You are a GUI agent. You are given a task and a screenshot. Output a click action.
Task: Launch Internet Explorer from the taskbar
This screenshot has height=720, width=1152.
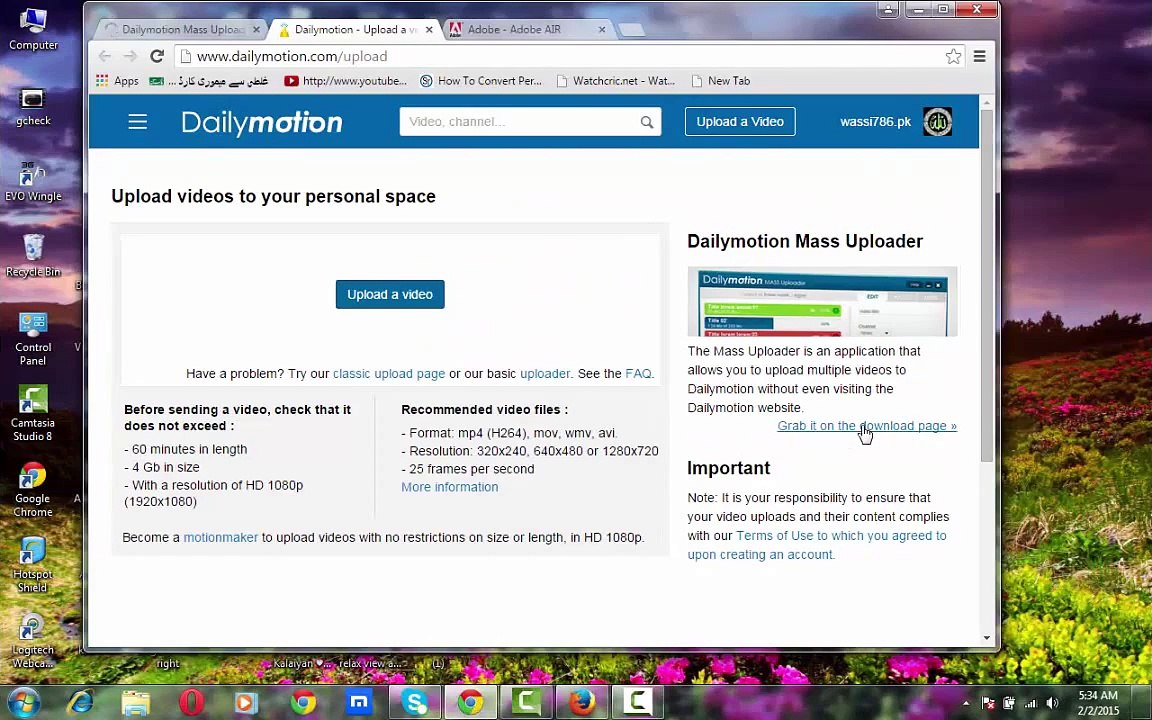tap(80, 703)
